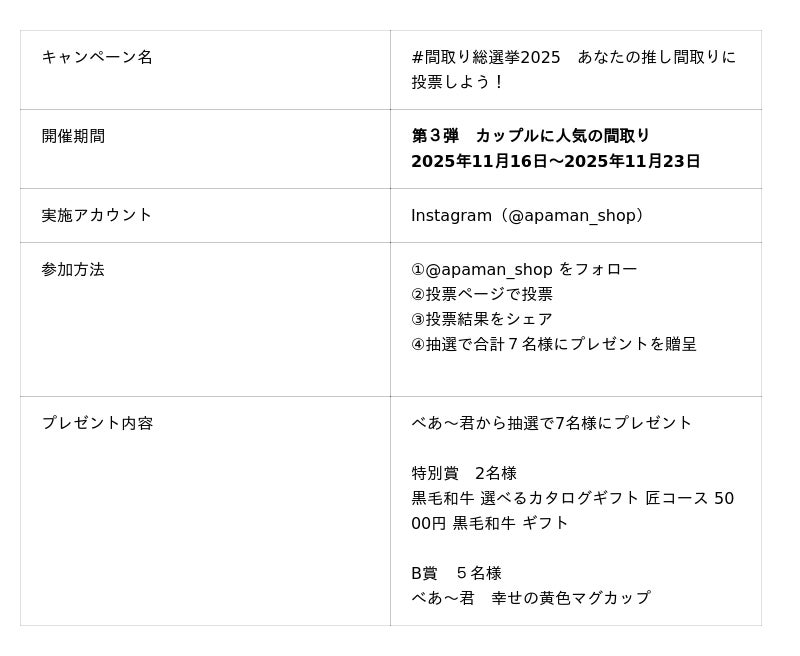Click the 参加方法 row label
The image size is (800, 656).
click(73, 269)
